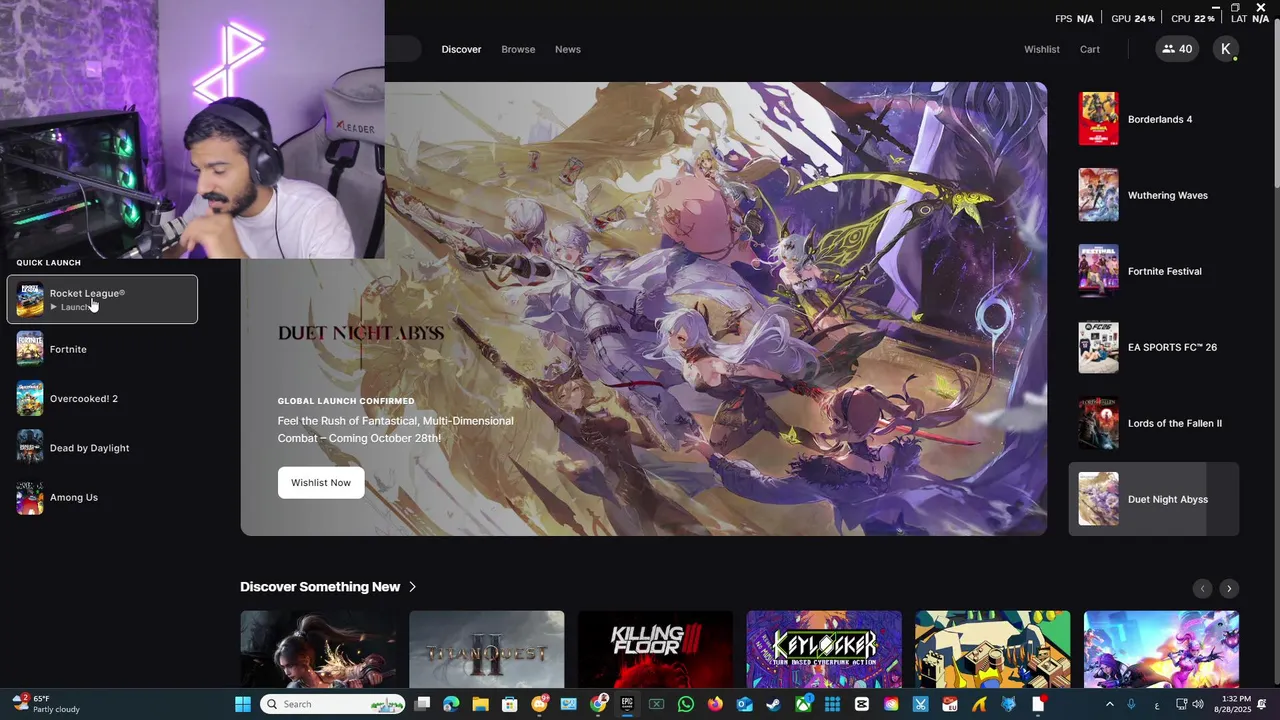The height and width of the screenshot is (720, 1280).
Task: Click the Windows taskbar Search box
Action: (333, 704)
